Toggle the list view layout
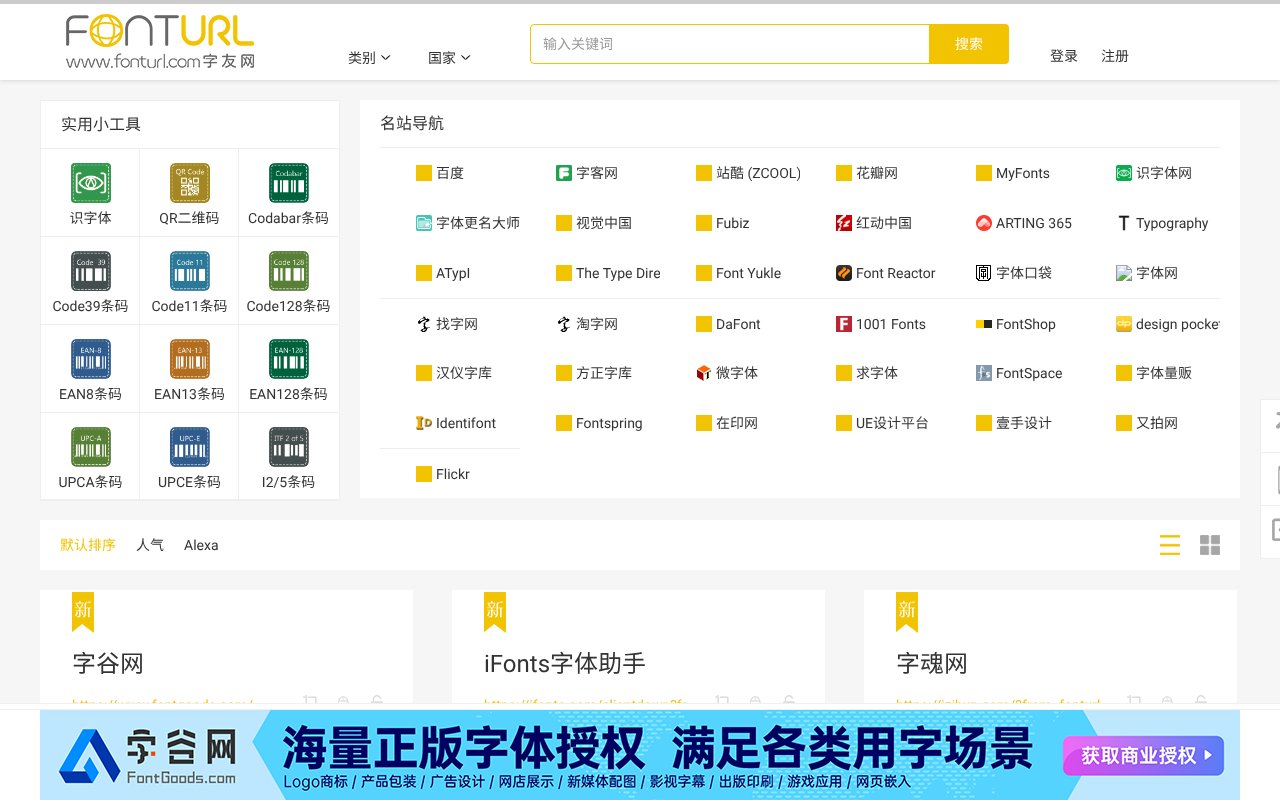 [x=1170, y=545]
